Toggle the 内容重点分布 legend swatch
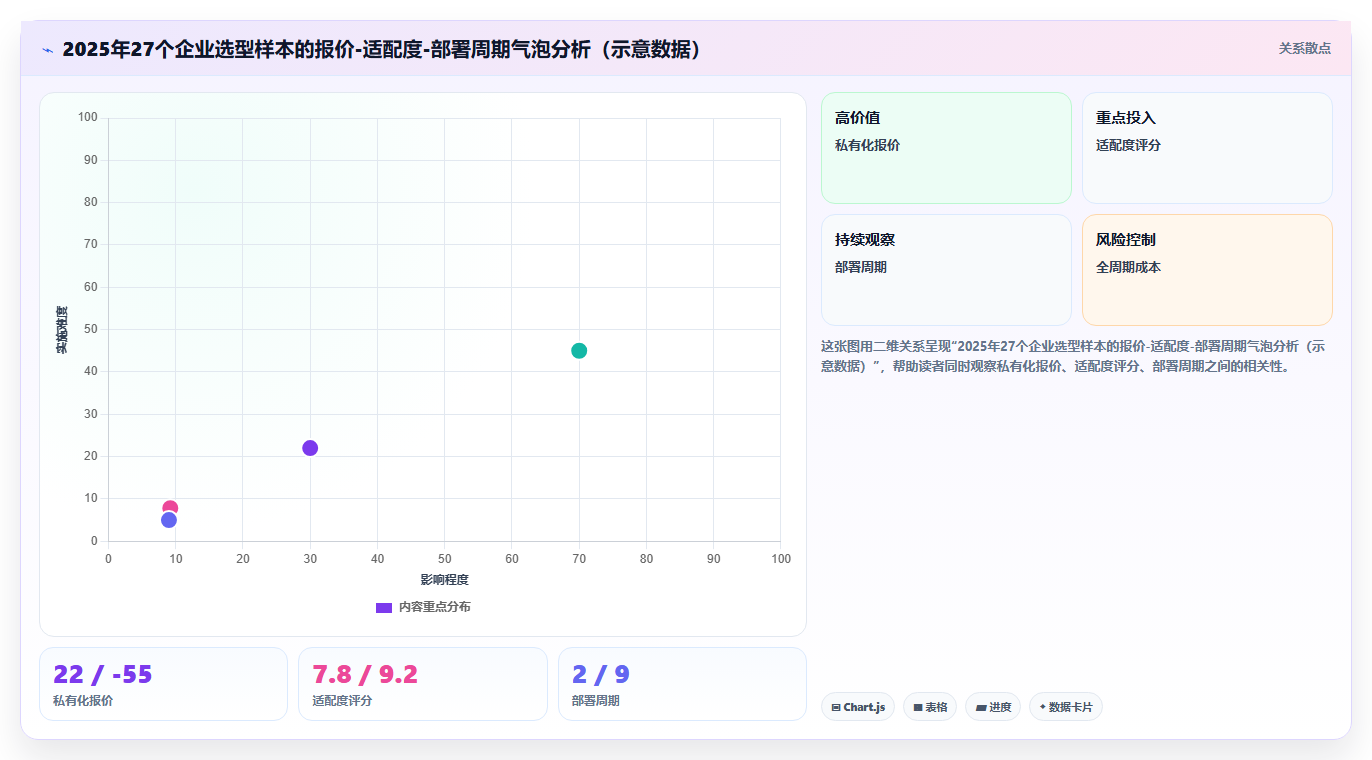1372x760 pixels. 384,607
